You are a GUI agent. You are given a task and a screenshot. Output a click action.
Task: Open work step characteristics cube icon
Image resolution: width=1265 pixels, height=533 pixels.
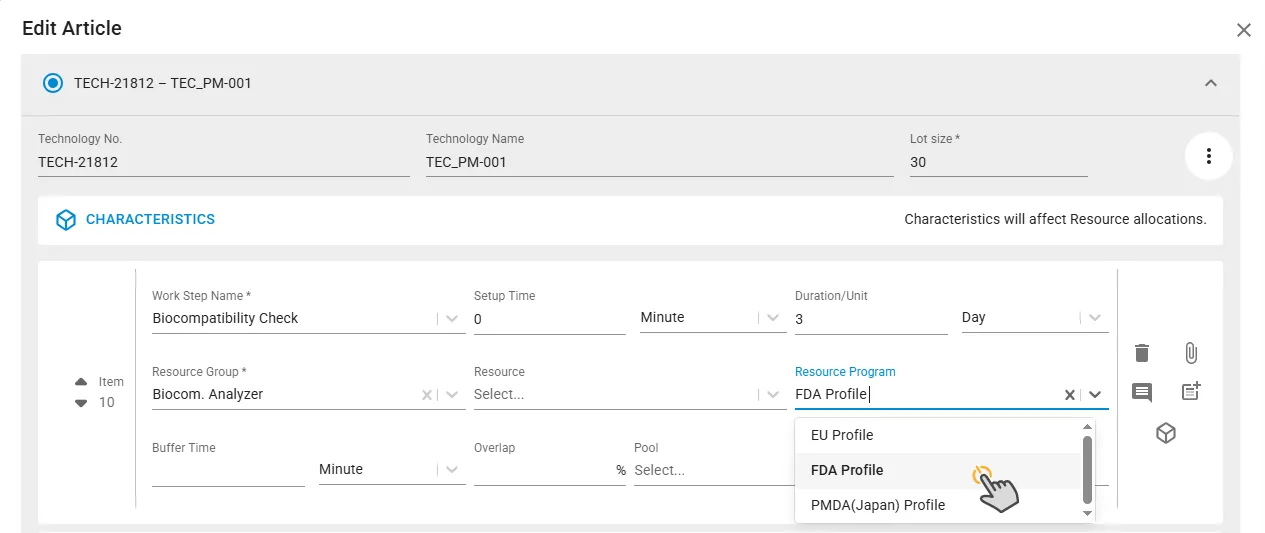point(1165,433)
